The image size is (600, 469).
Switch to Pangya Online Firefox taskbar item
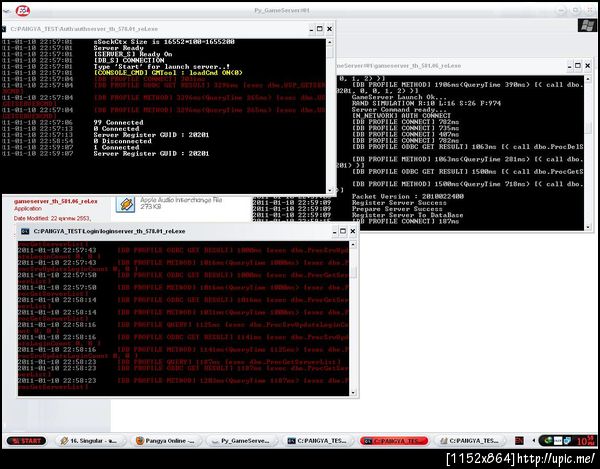coord(166,441)
